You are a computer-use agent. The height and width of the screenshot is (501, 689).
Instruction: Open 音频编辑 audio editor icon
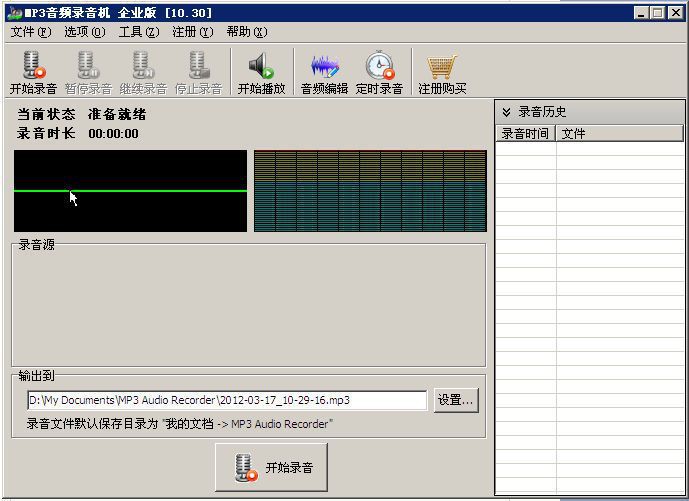pos(325,66)
